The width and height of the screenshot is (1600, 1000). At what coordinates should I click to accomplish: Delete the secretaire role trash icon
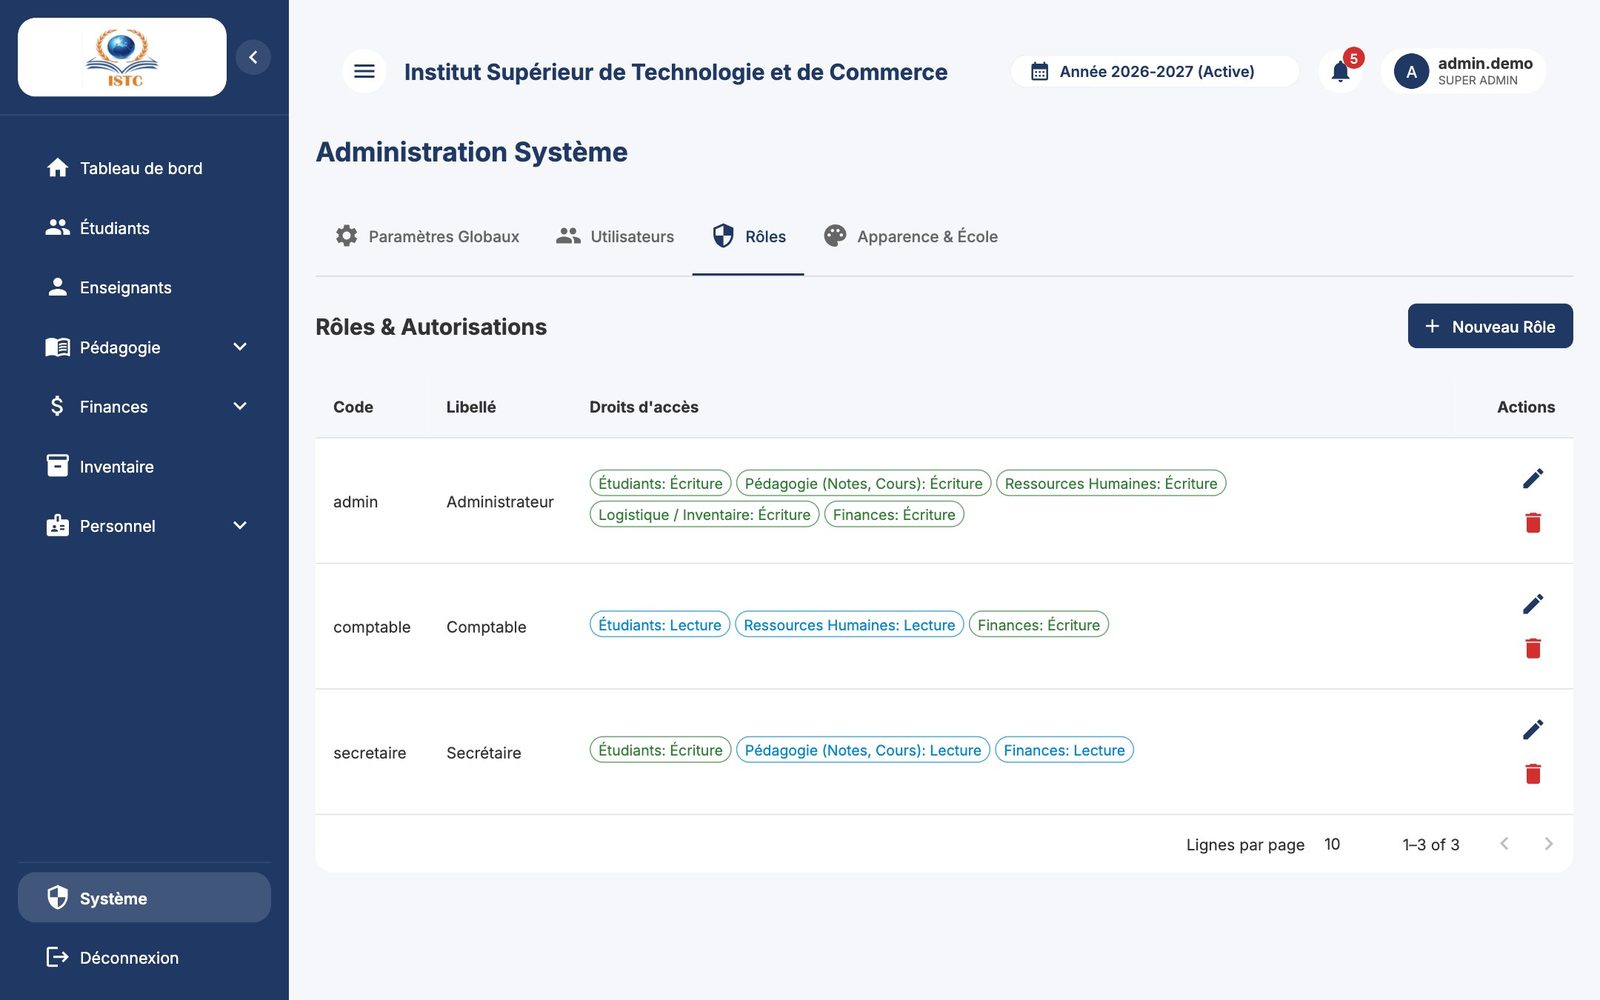point(1533,773)
